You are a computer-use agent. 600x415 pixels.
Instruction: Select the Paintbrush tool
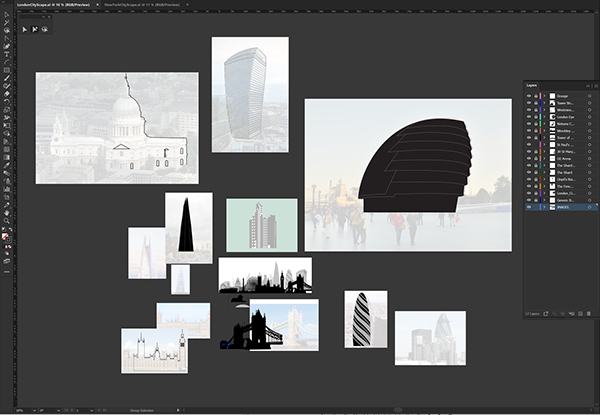7,78
